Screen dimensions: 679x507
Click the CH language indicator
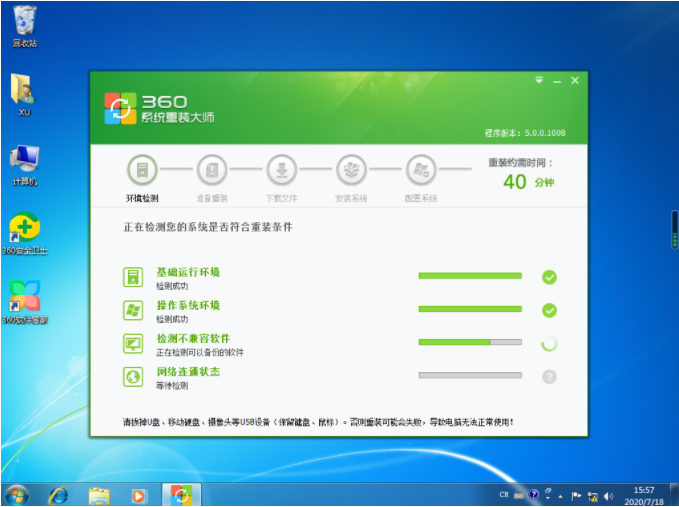(504, 494)
